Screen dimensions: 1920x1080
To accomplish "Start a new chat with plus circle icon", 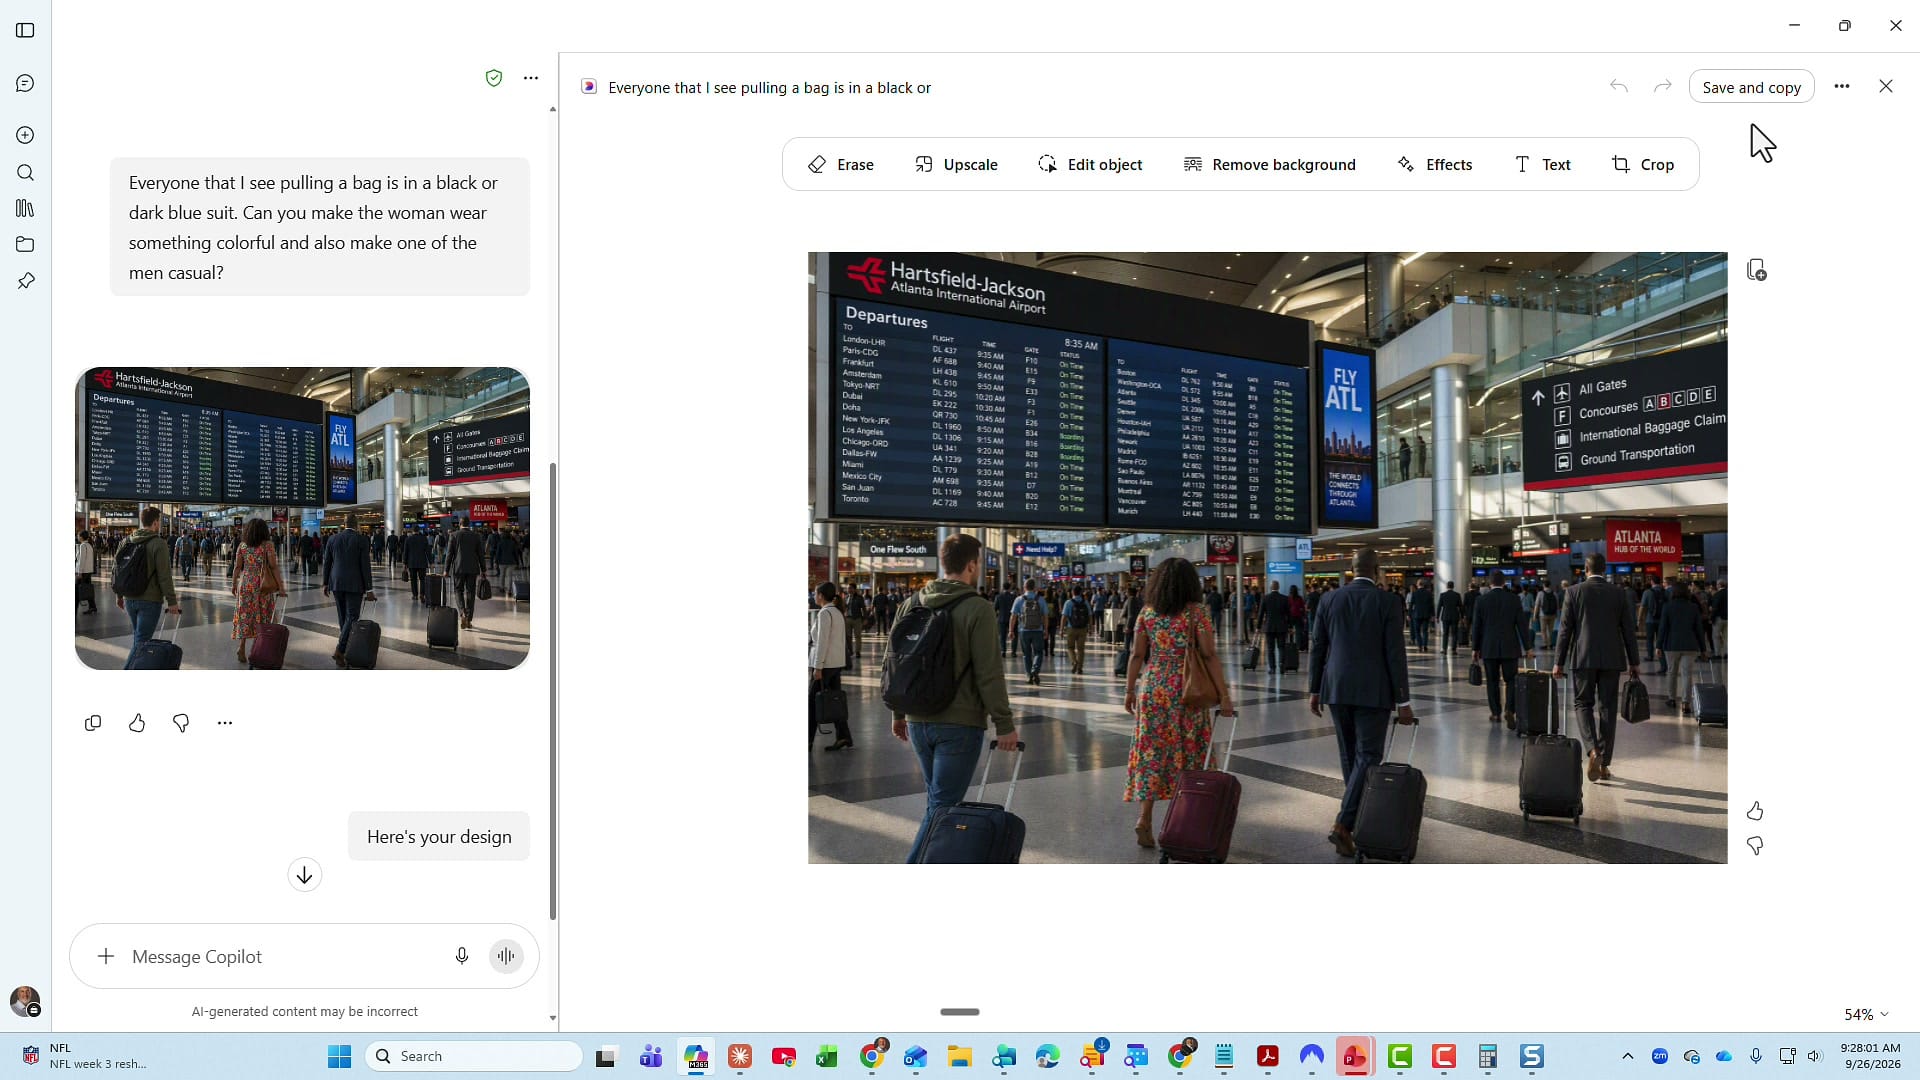I will tap(25, 135).
